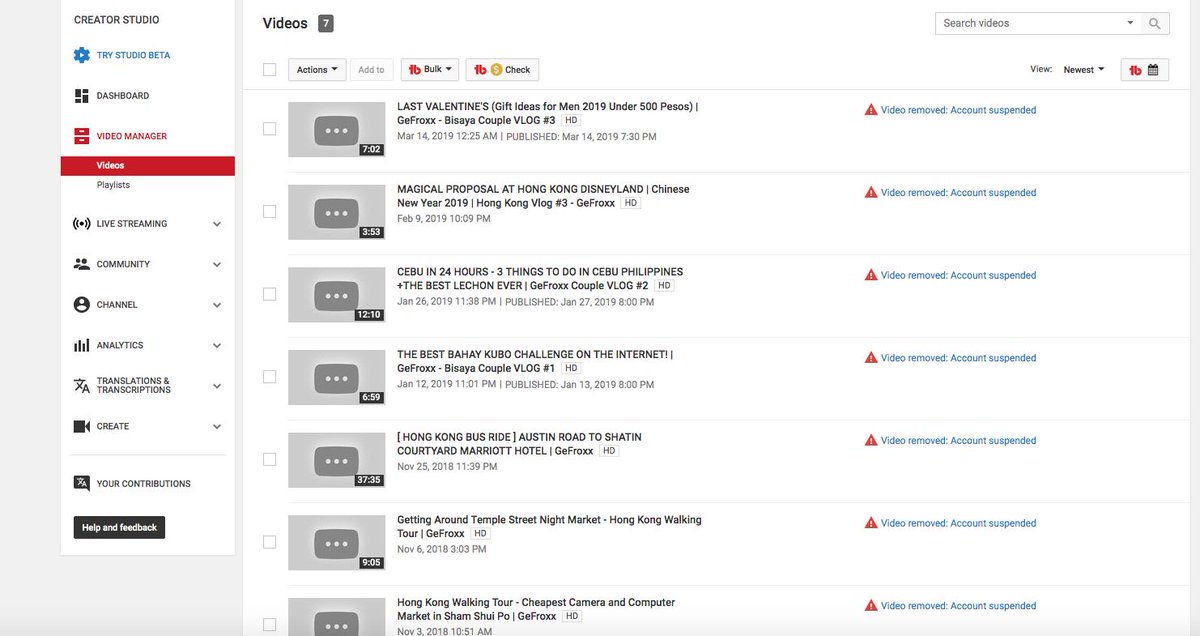
Task: Select the Cebu in 24 Hours checkbox
Action: click(269, 294)
